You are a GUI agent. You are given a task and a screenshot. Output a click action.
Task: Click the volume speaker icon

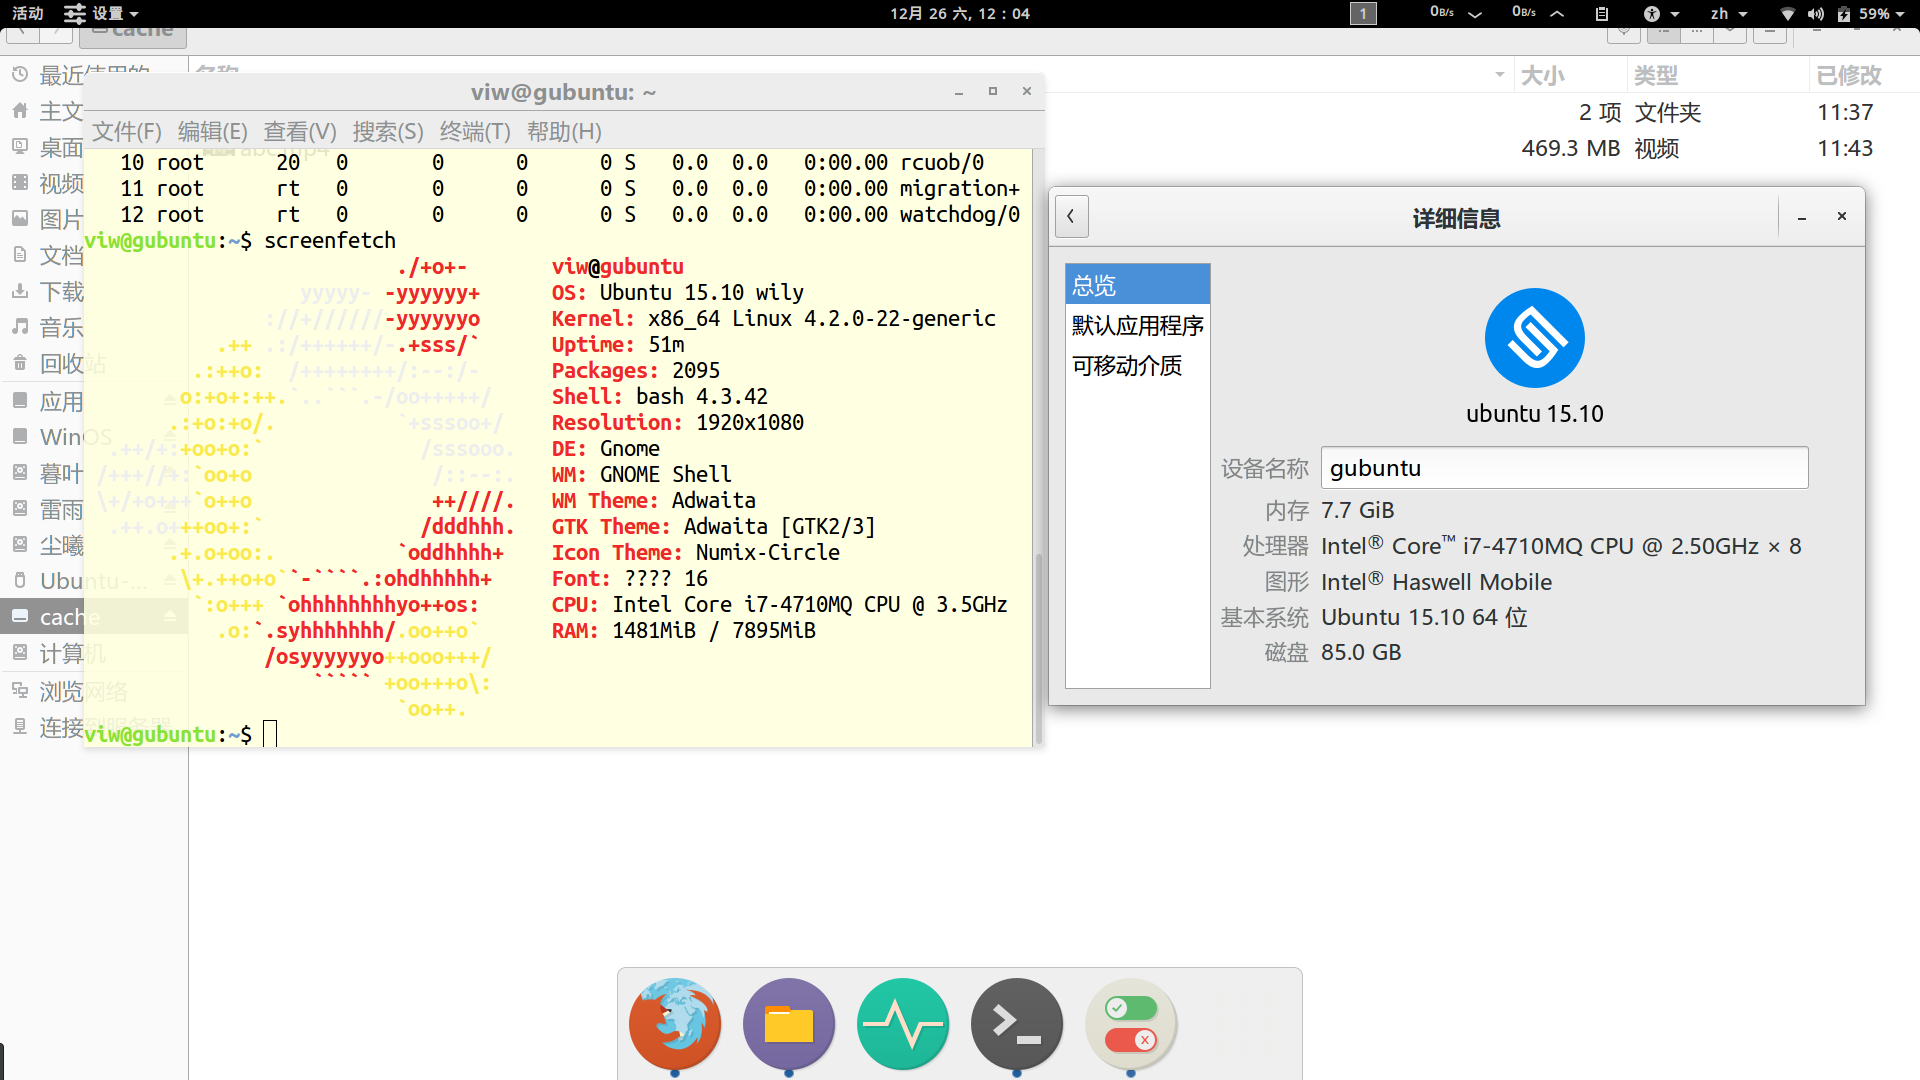click(x=1815, y=14)
